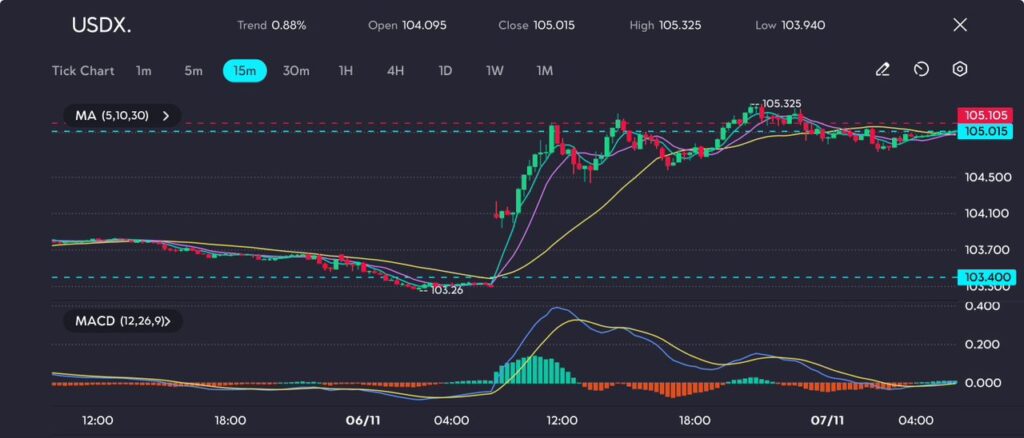Image resolution: width=1024 pixels, height=438 pixels.
Task: Choose the 1H timeframe
Action: coord(345,71)
